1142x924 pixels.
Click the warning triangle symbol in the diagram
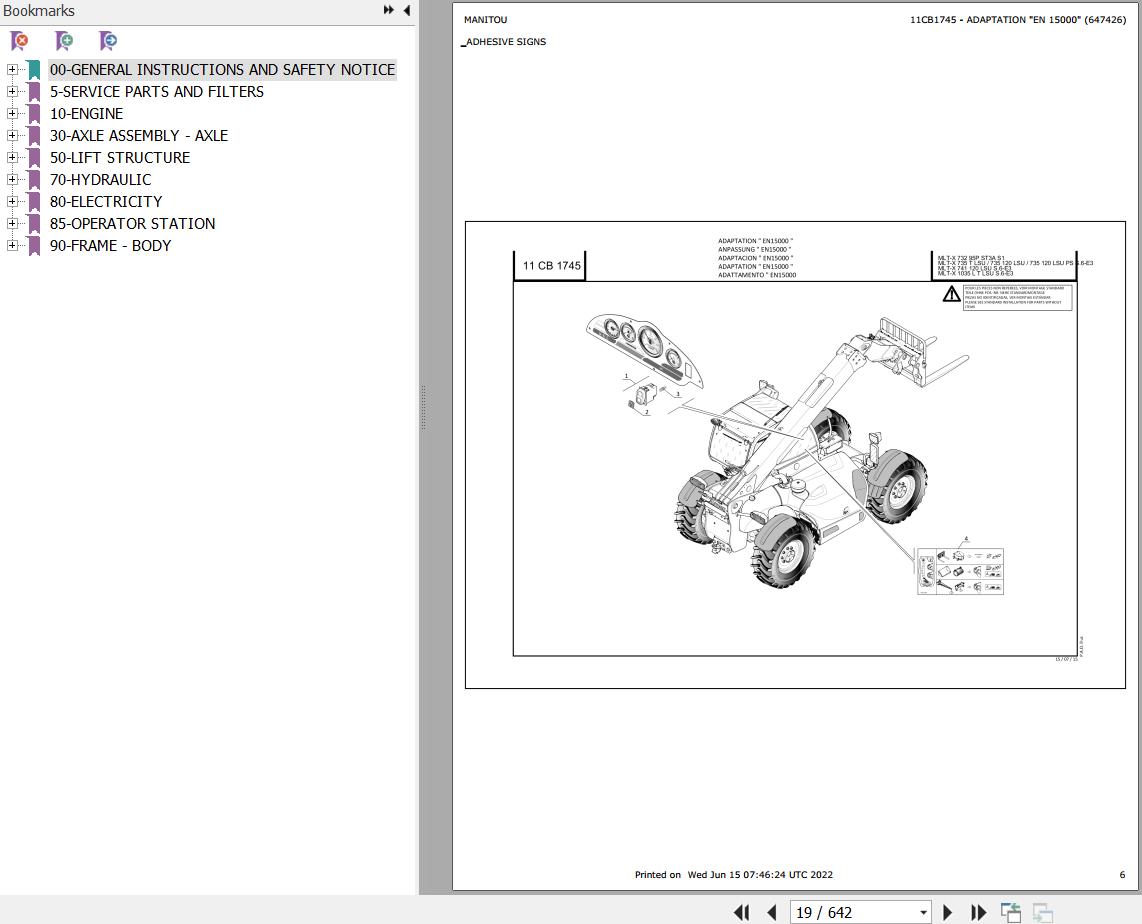tap(951, 294)
